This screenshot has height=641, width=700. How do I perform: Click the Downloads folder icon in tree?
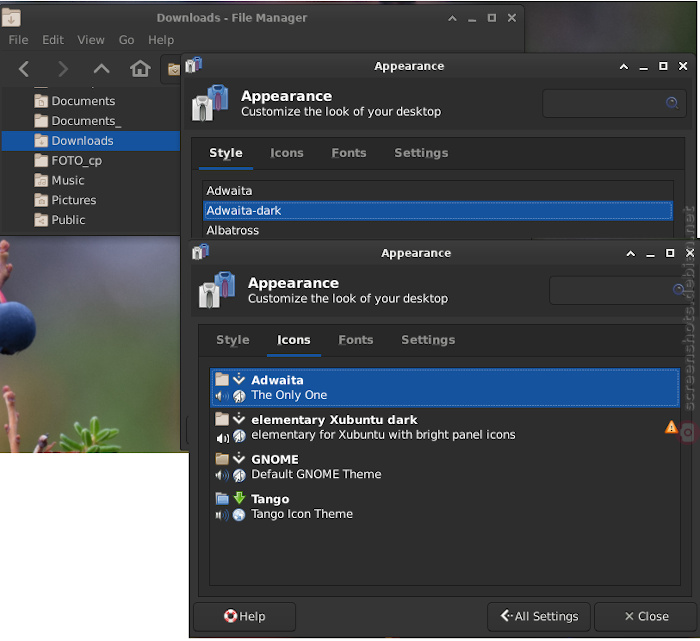(x=41, y=141)
